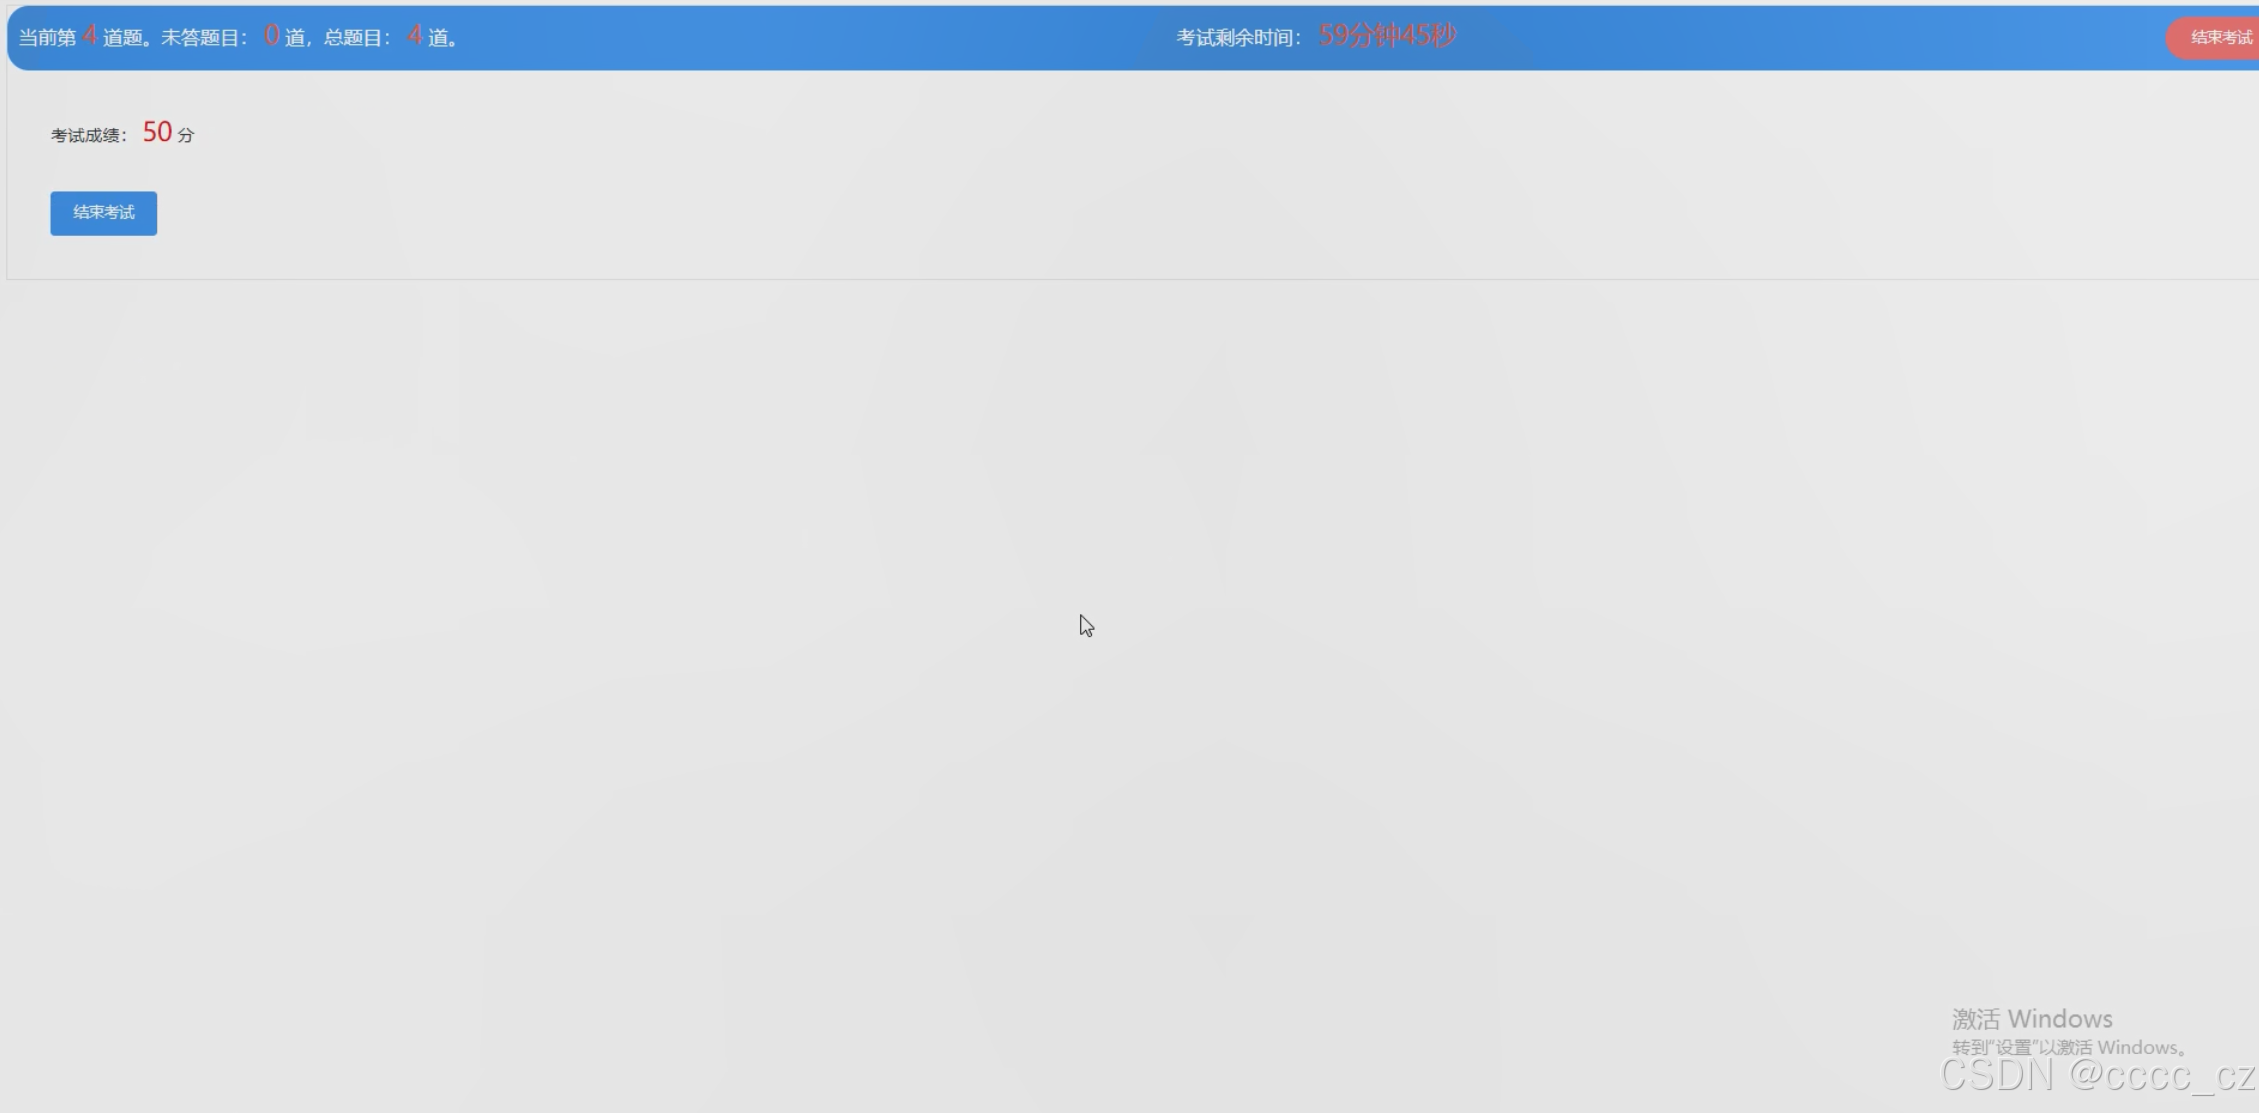
Task: Click the 道 text after total count
Action: pos(438,38)
